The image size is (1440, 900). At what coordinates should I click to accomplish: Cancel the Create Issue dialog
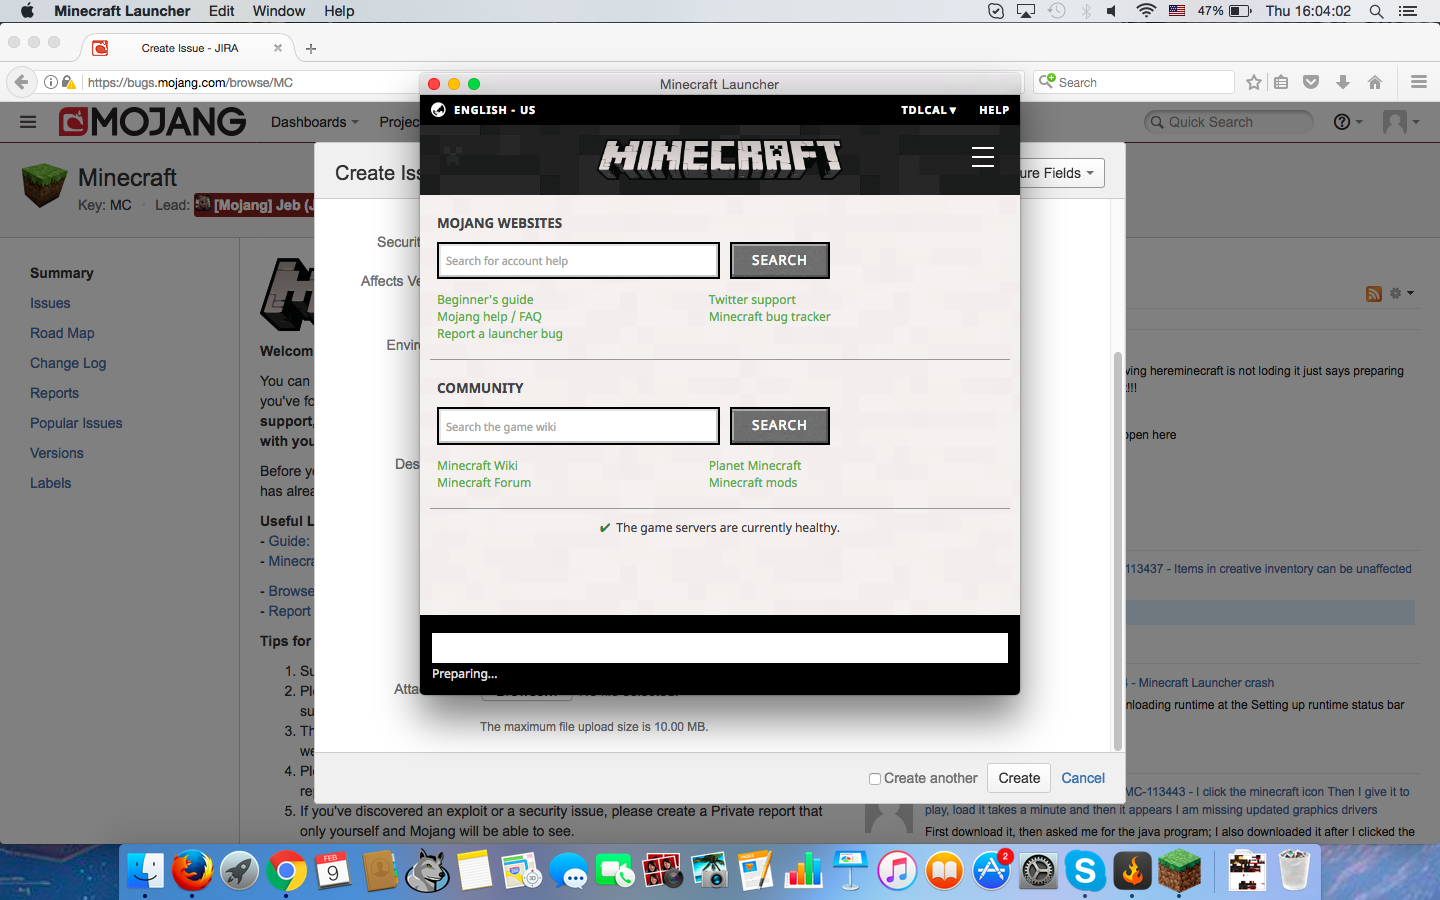(1083, 778)
